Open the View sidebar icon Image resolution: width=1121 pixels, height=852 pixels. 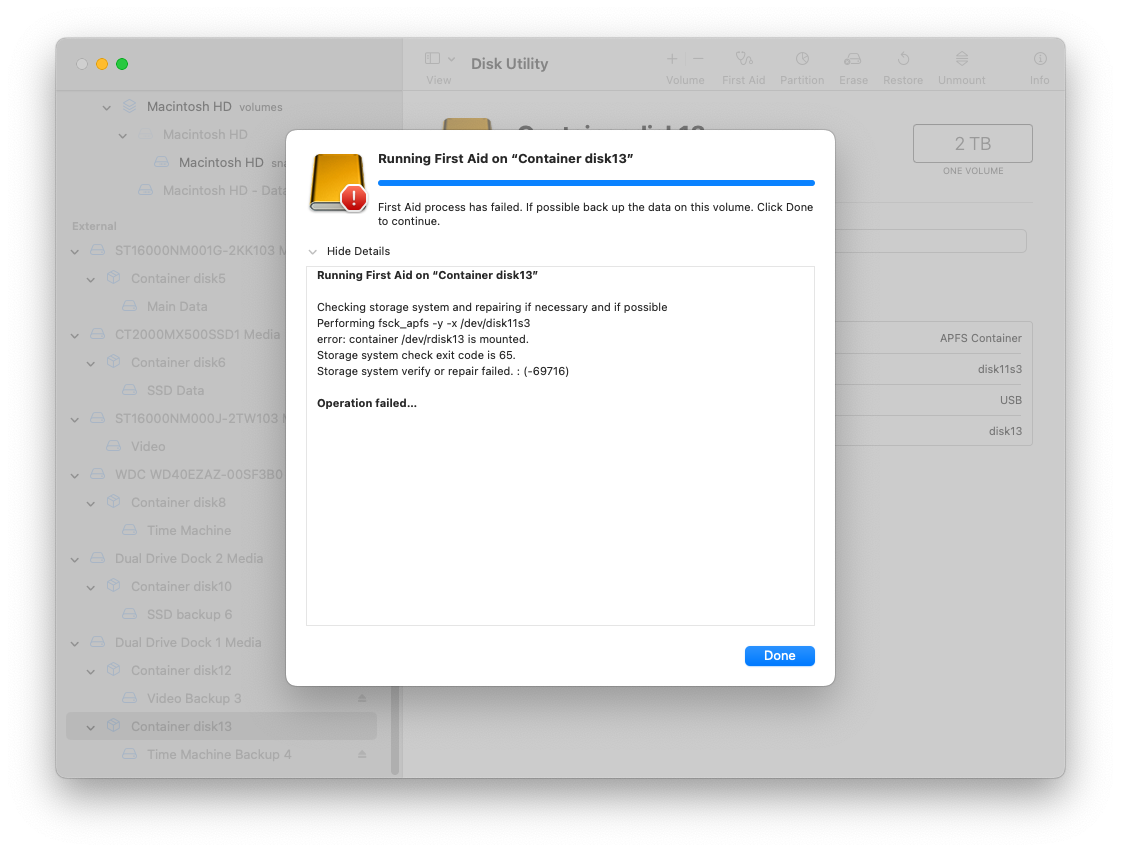pyautogui.click(x=432, y=59)
